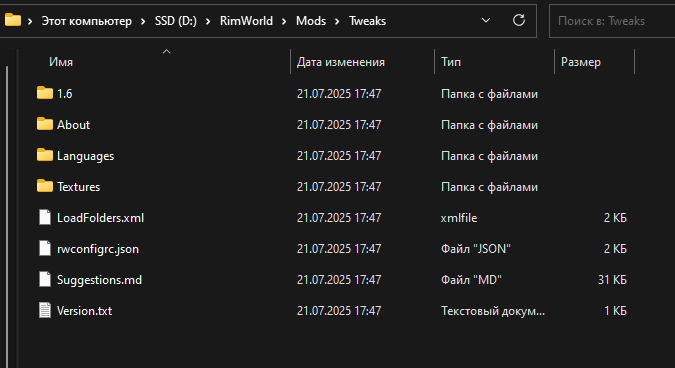The height and width of the screenshot is (368, 675).
Task: Click the LoadFolders.xml file icon
Action: point(45,217)
